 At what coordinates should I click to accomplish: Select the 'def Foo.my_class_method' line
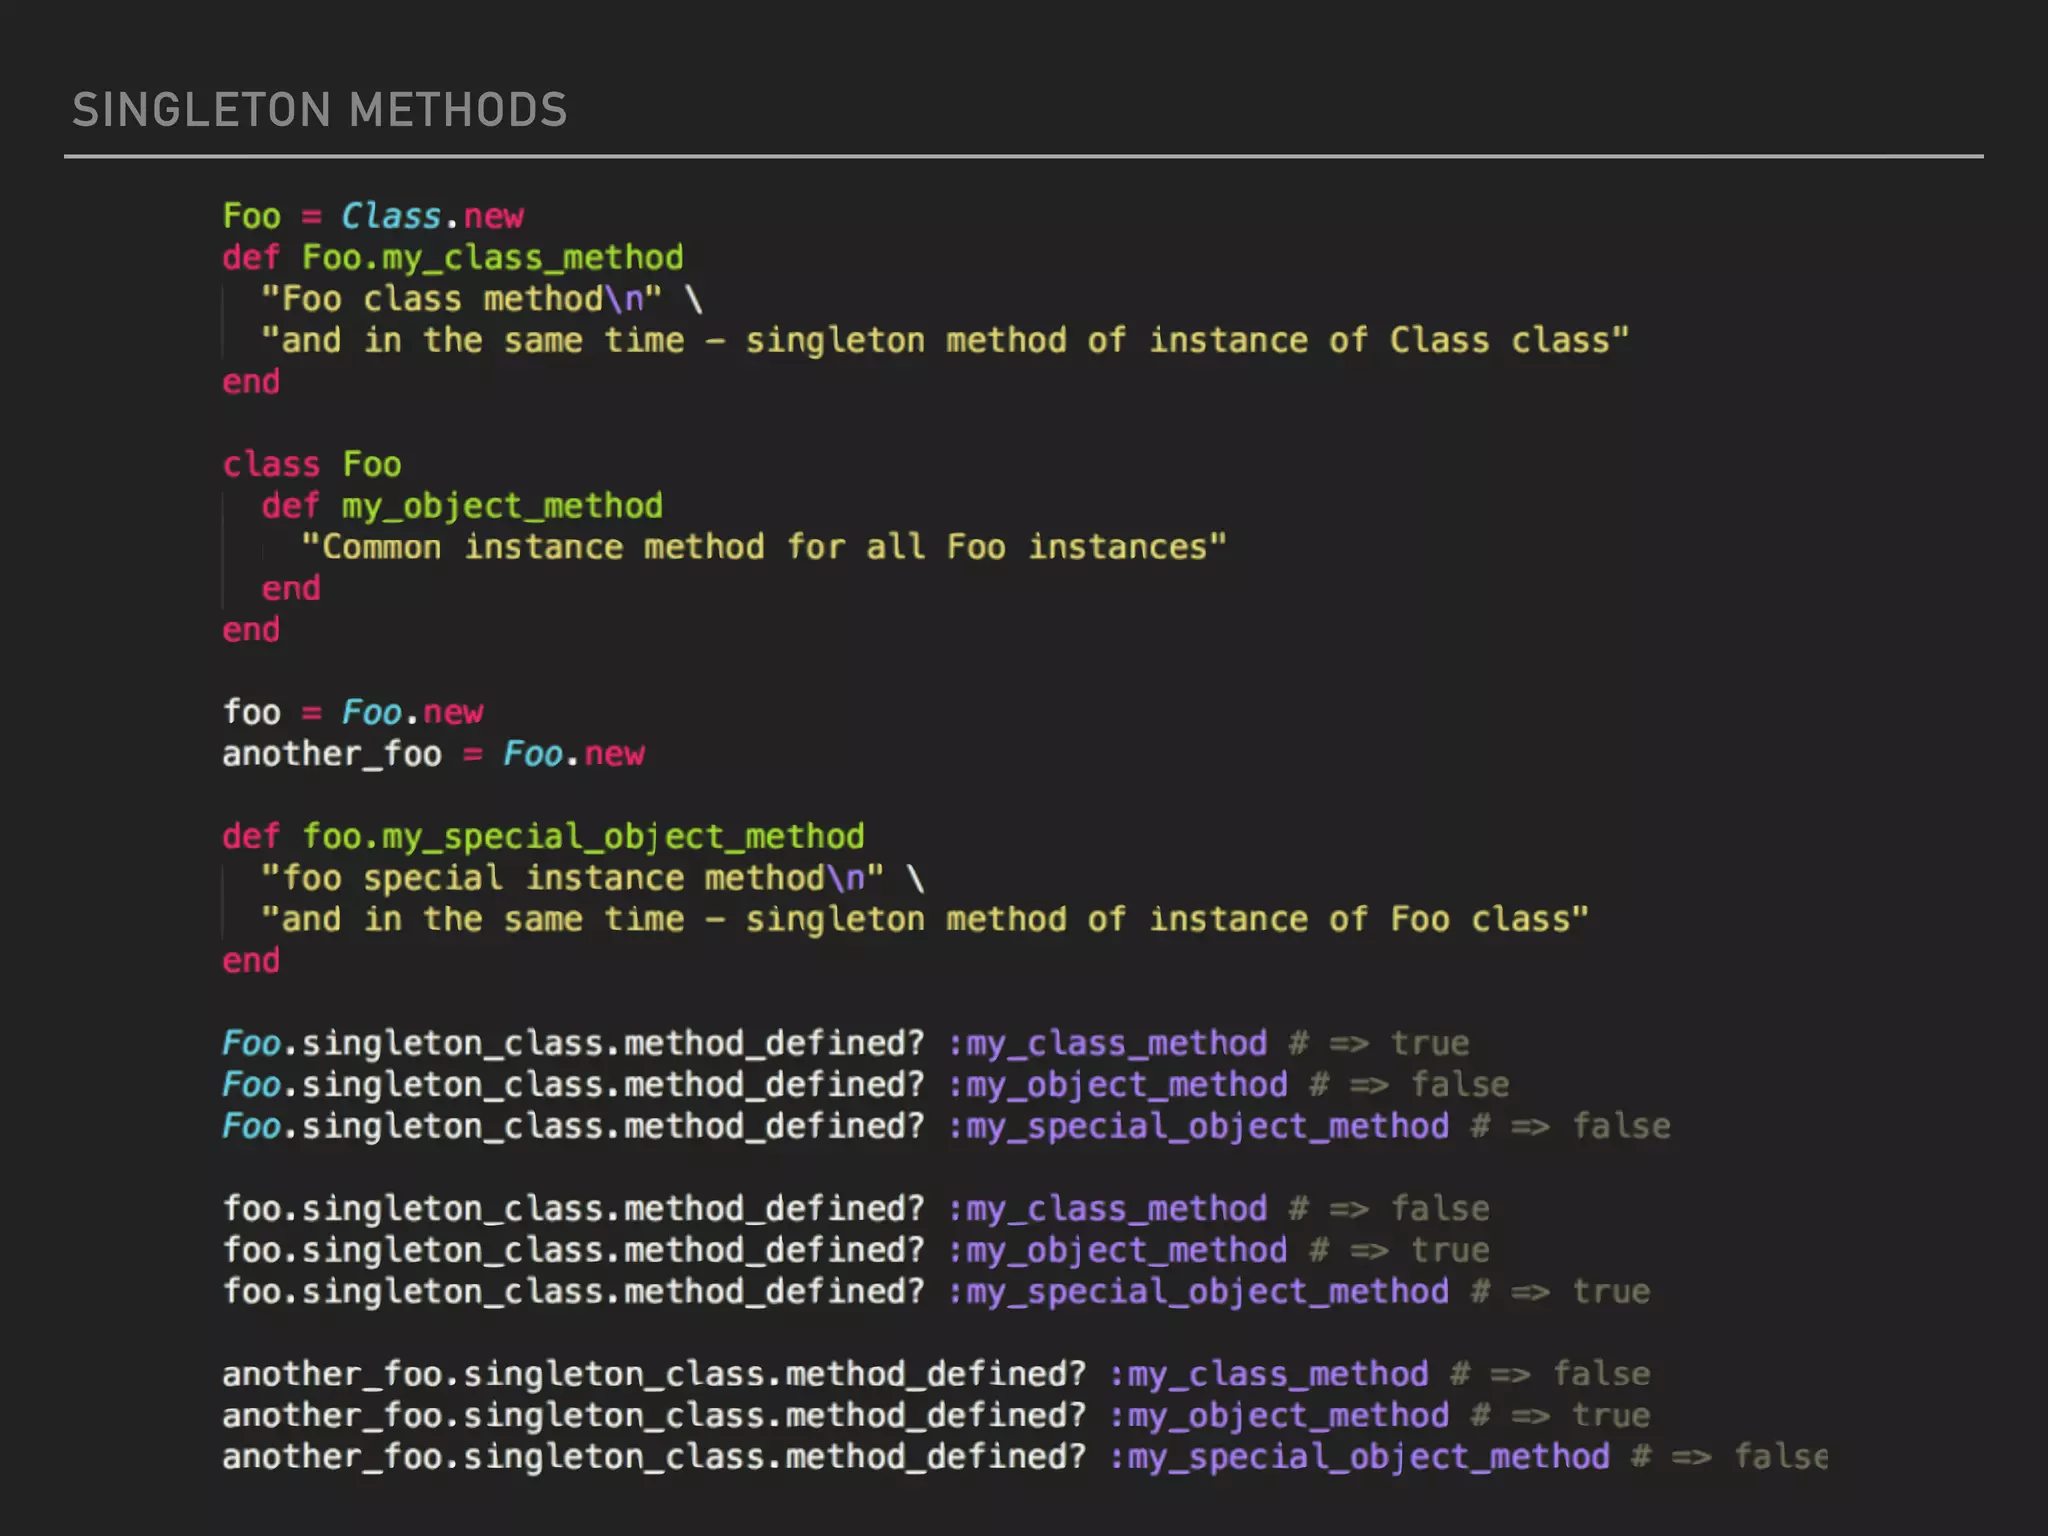[x=453, y=258]
